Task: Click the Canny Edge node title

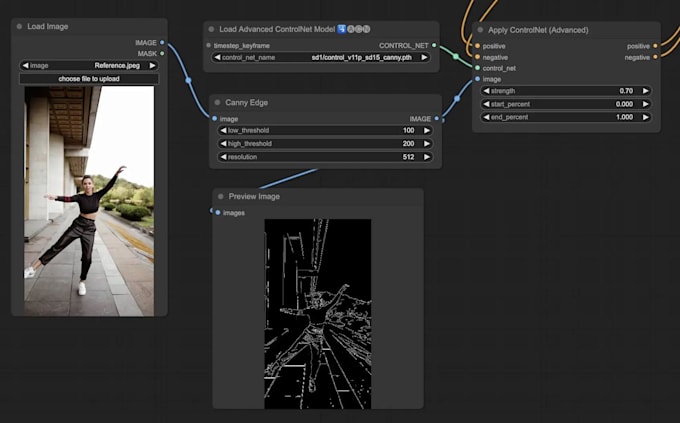Action: [246, 102]
